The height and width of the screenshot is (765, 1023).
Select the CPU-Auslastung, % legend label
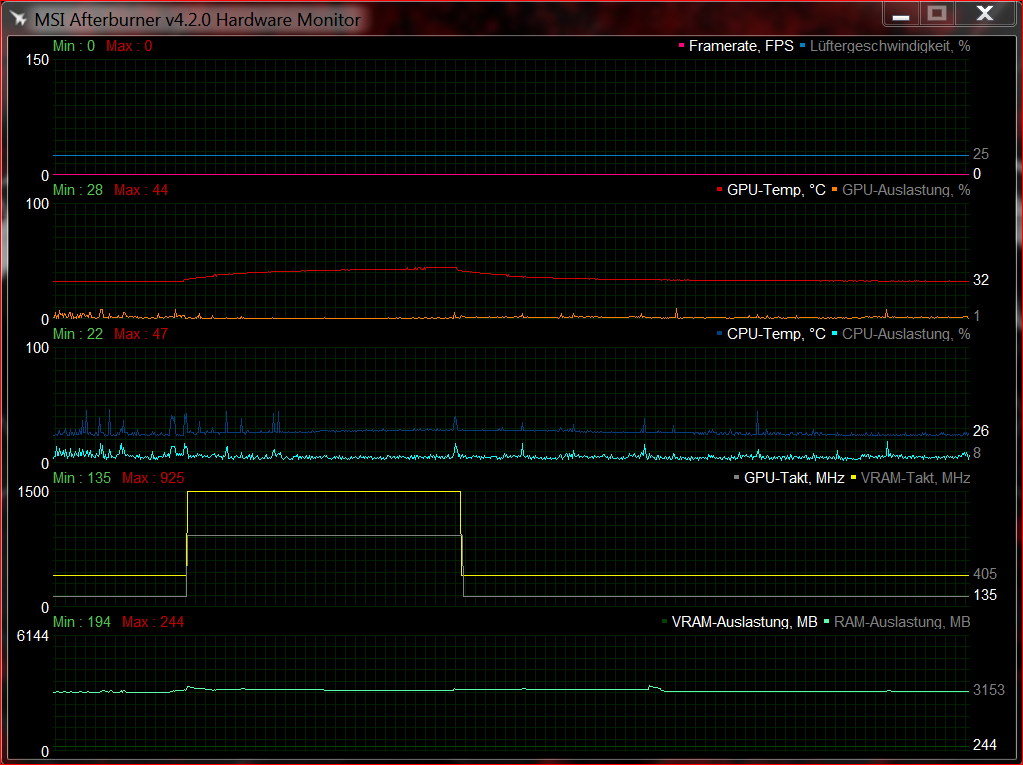pyautogui.click(x=906, y=334)
